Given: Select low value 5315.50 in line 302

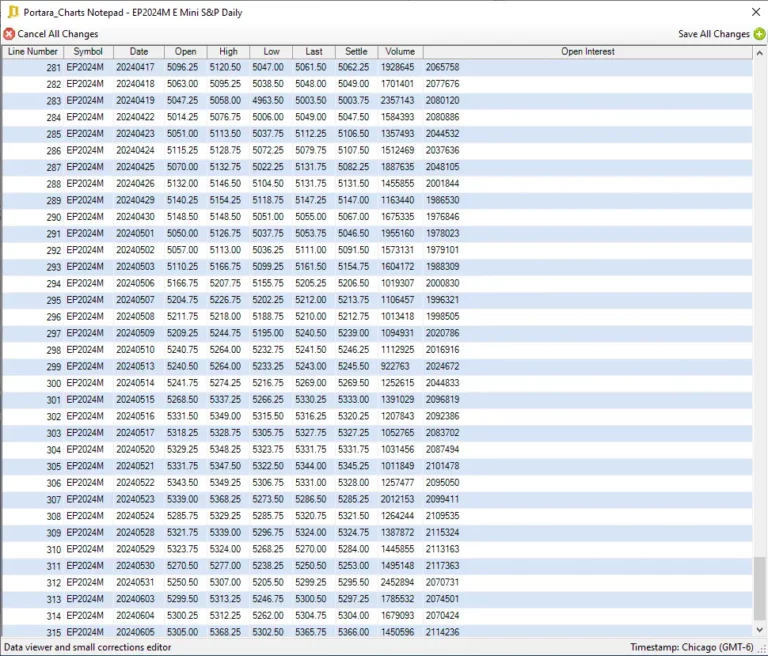Looking at the screenshot, I should coord(268,416).
